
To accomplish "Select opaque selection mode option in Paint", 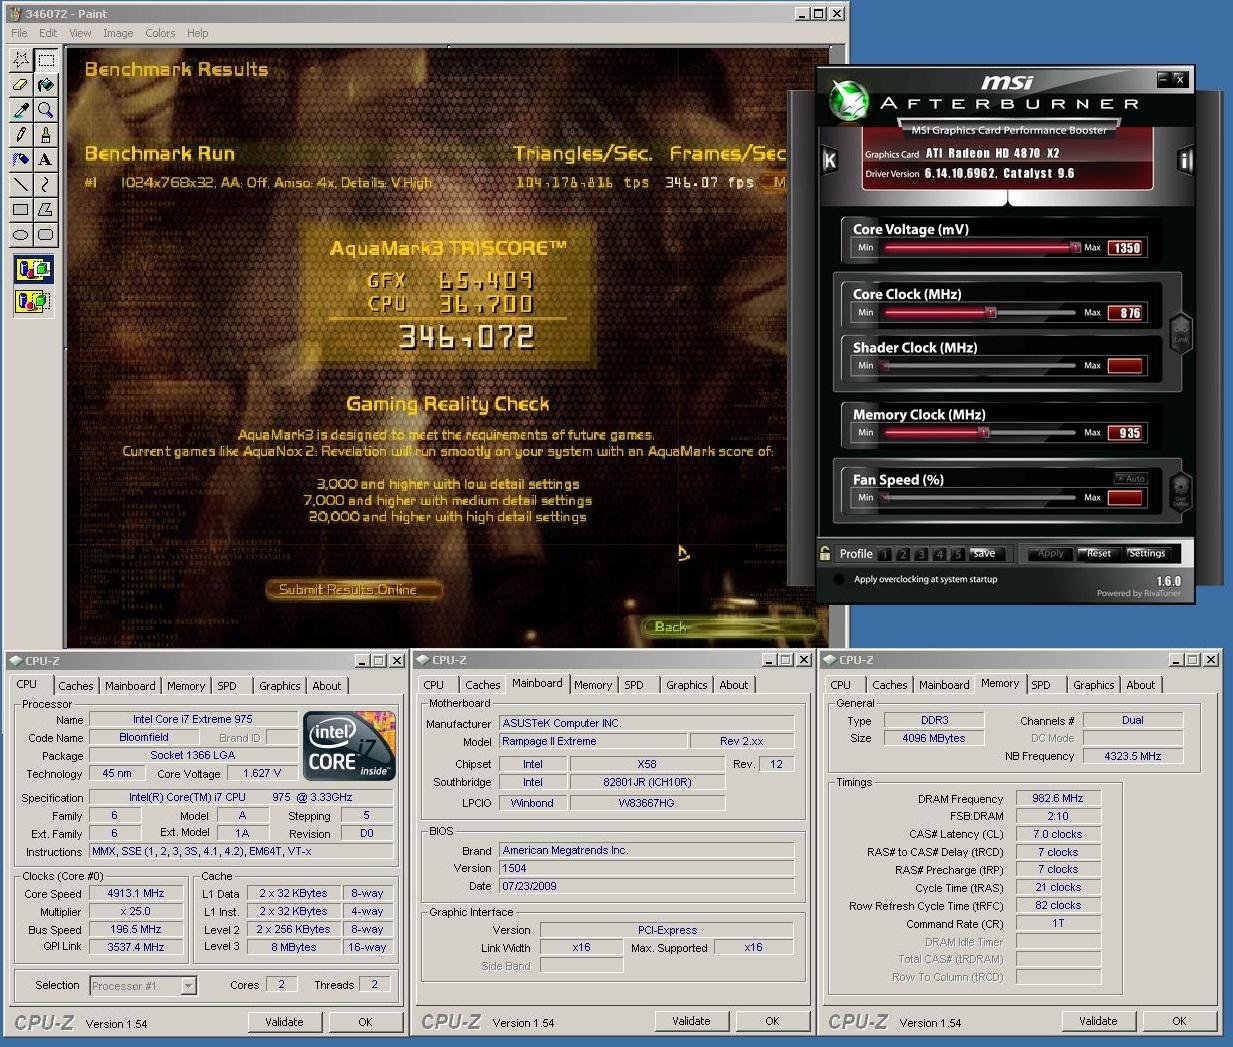I will (33, 270).
